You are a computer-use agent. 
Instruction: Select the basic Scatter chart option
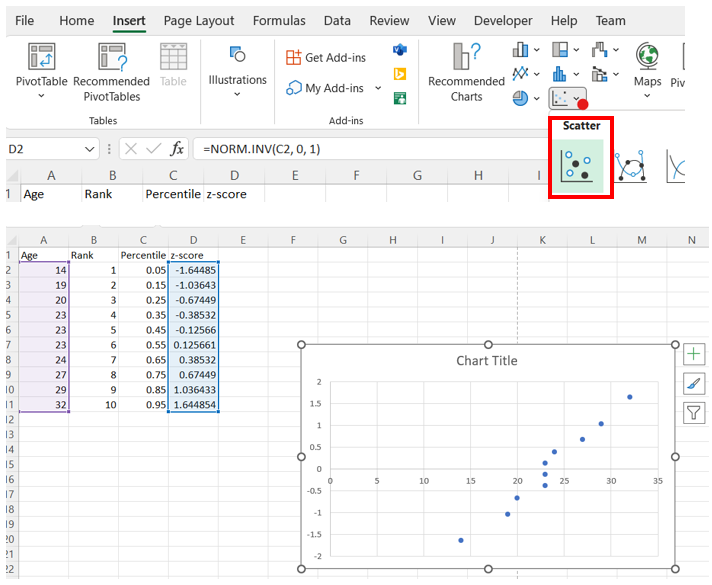(578, 166)
